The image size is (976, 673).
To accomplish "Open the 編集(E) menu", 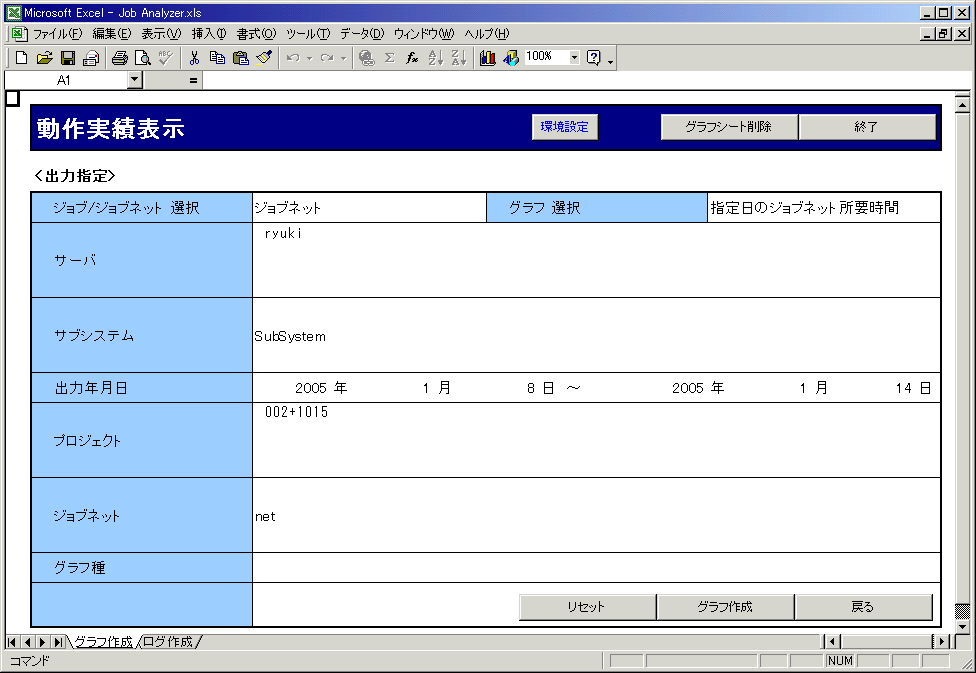I will (x=111, y=34).
